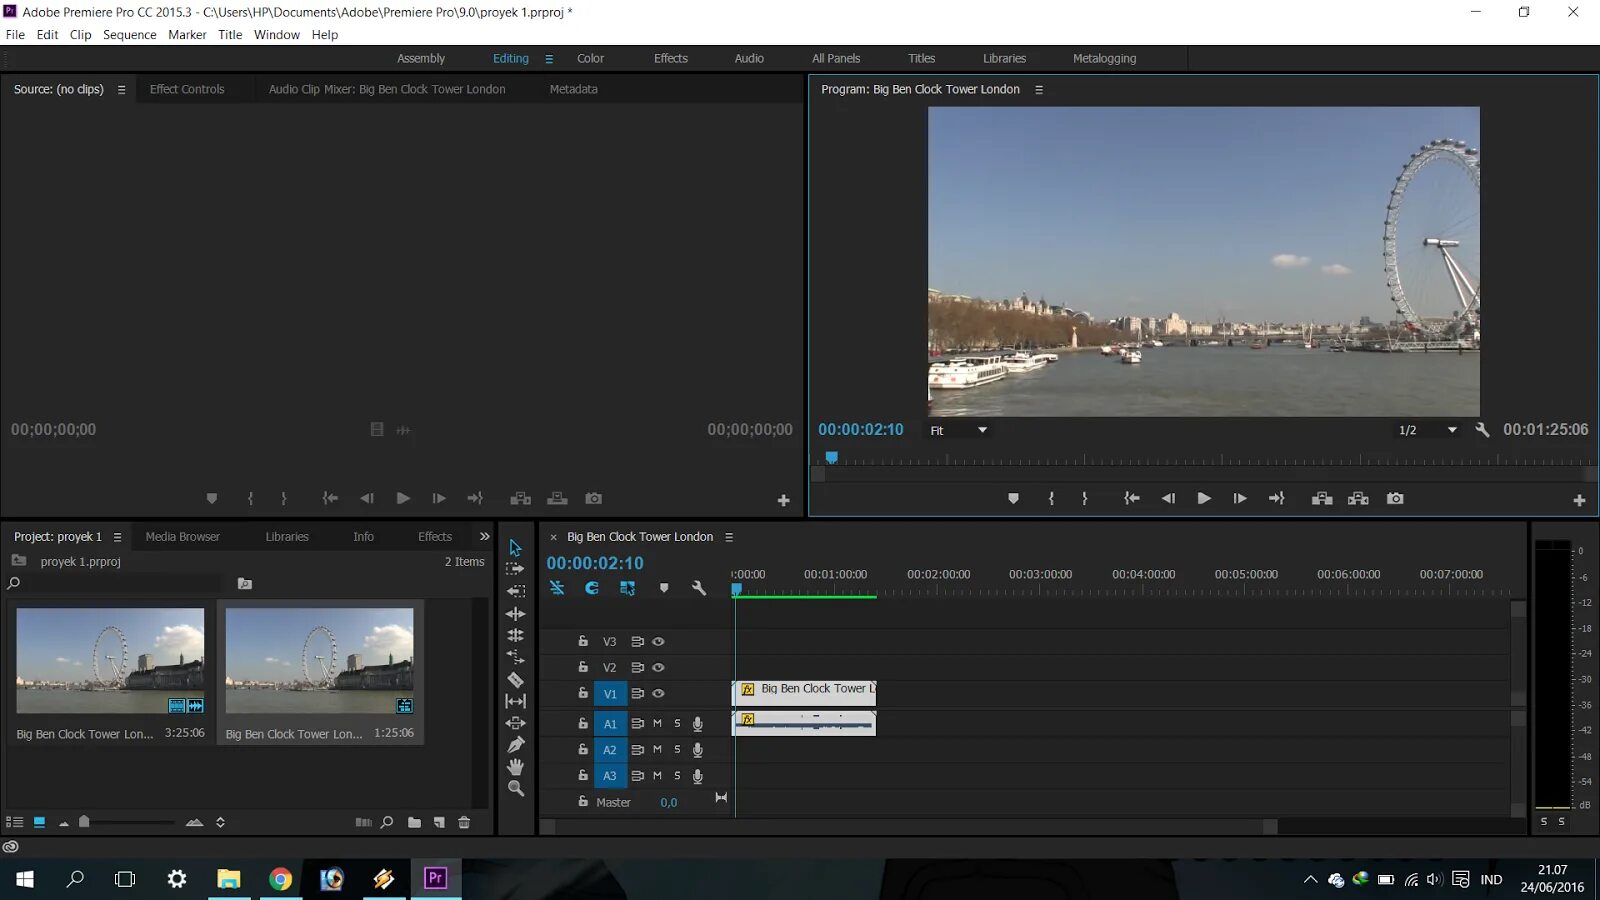Create a new bin in Project panel
1600x900 pixels.
(x=414, y=822)
